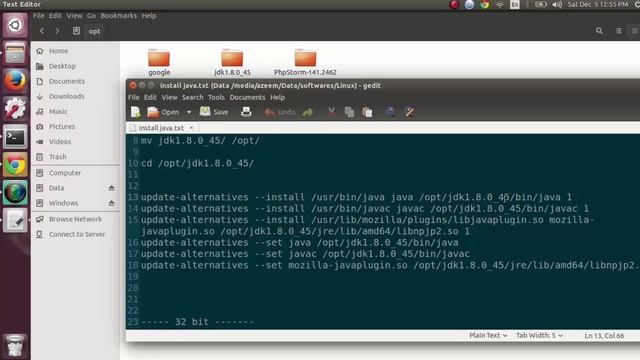Screen dimensions: 640x360
Task: Open Files manager from the launcher
Action: coord(15,53)
